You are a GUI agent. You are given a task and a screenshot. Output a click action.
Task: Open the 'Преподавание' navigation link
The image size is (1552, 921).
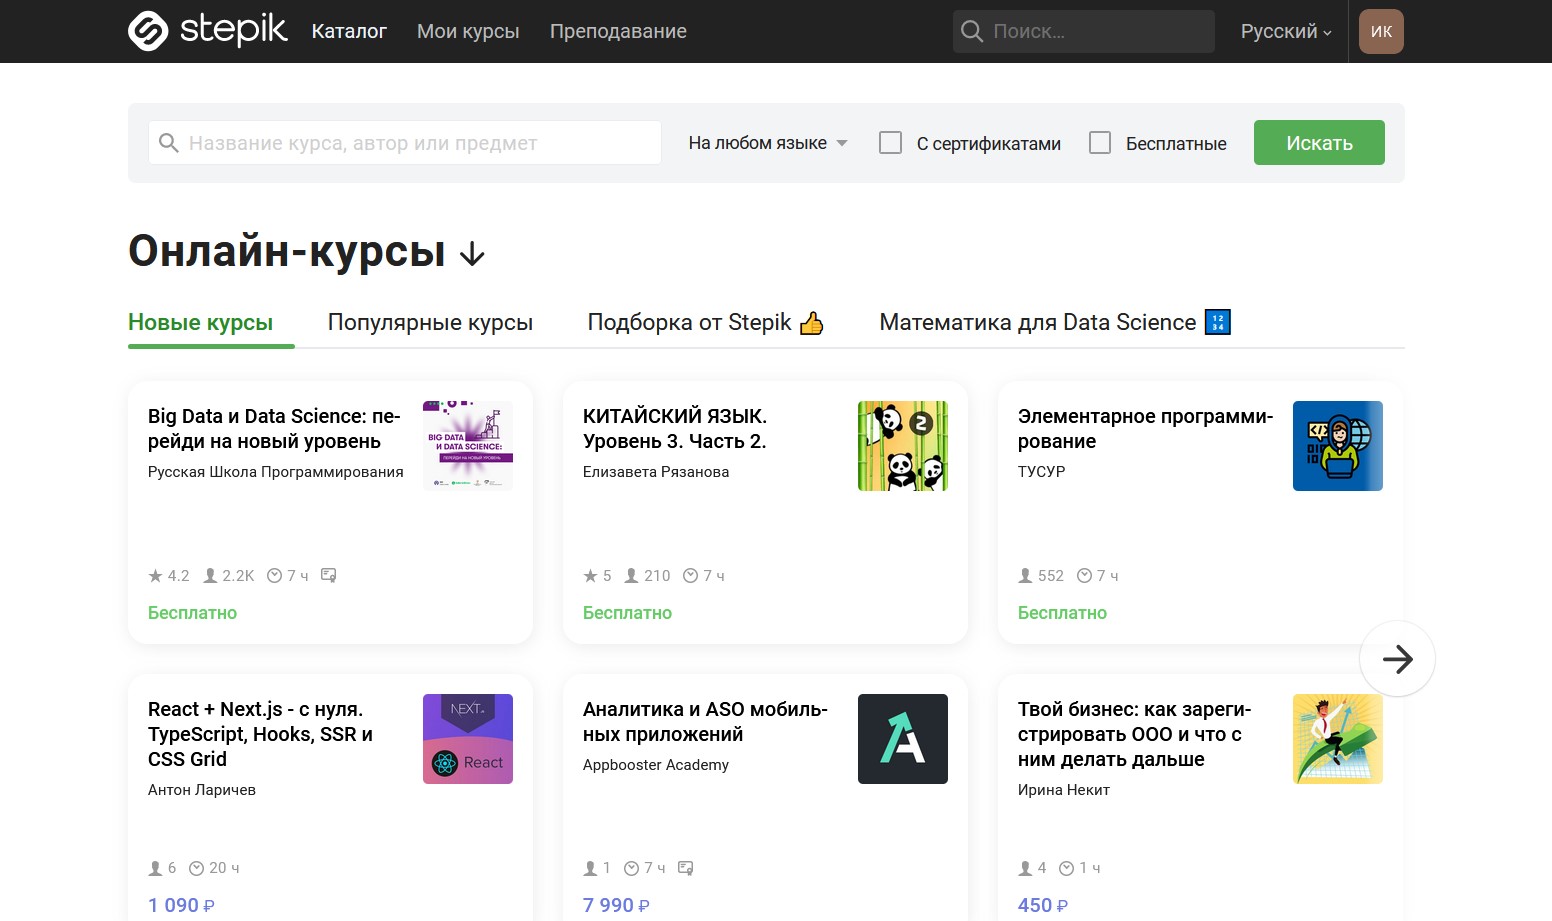(618, 31)
